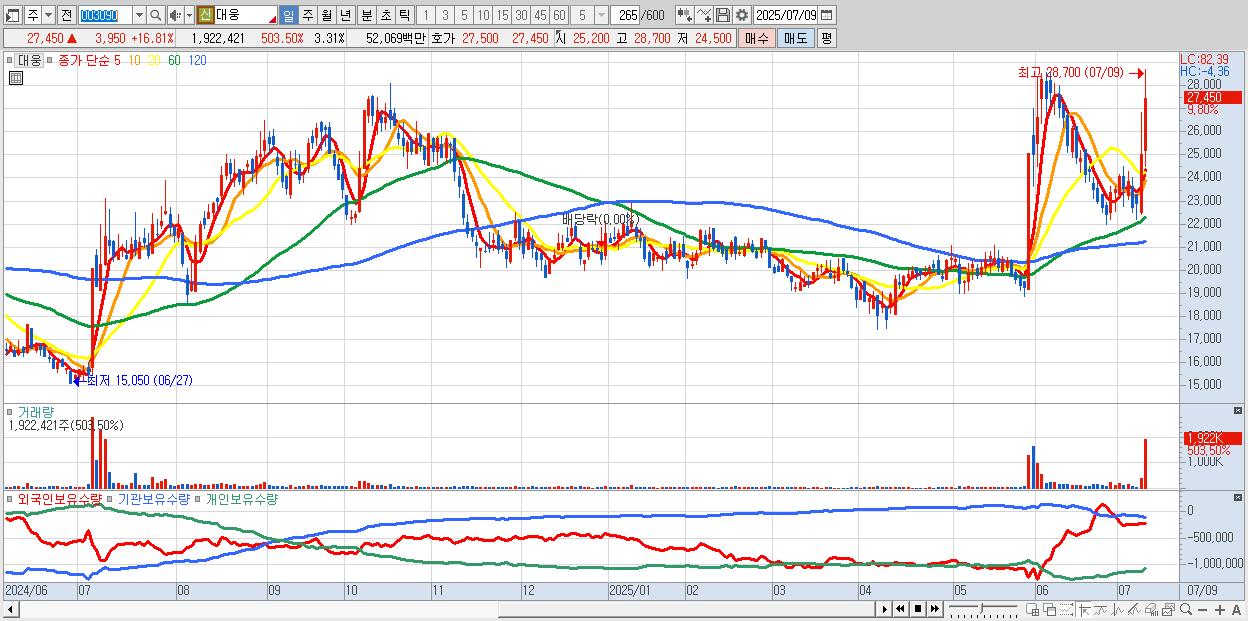
Task: Click the stock code input field 003090
Action: pos(105,15)
